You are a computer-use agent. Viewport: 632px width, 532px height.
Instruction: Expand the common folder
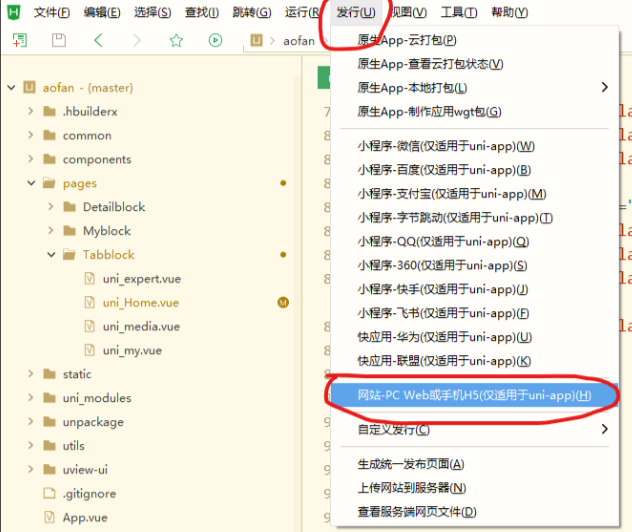[x=31, y=135]
